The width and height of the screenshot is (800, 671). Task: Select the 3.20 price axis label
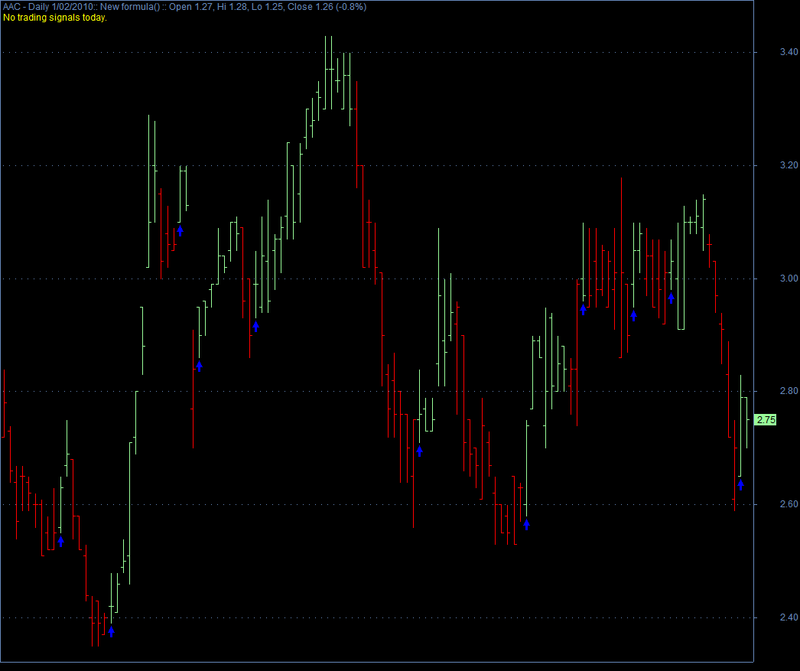[x=789, y=165]
